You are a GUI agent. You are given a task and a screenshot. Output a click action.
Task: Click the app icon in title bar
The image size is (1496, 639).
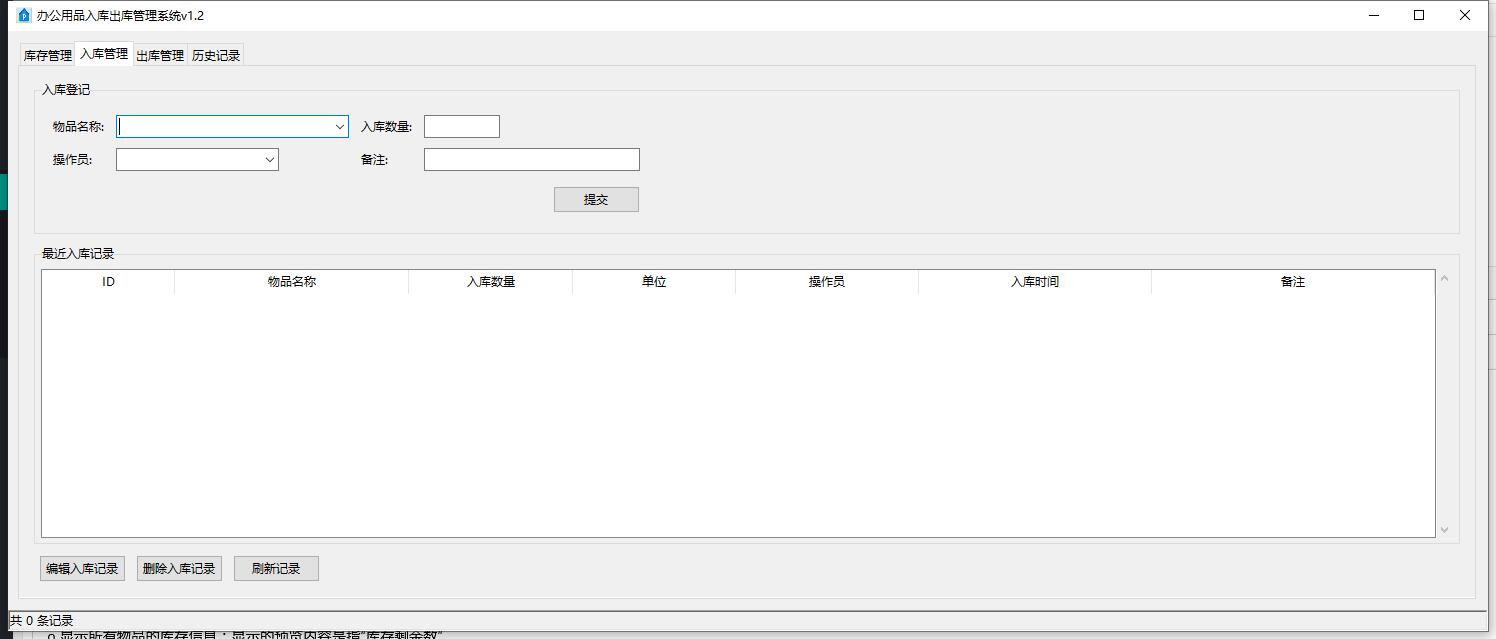point(24,16)
